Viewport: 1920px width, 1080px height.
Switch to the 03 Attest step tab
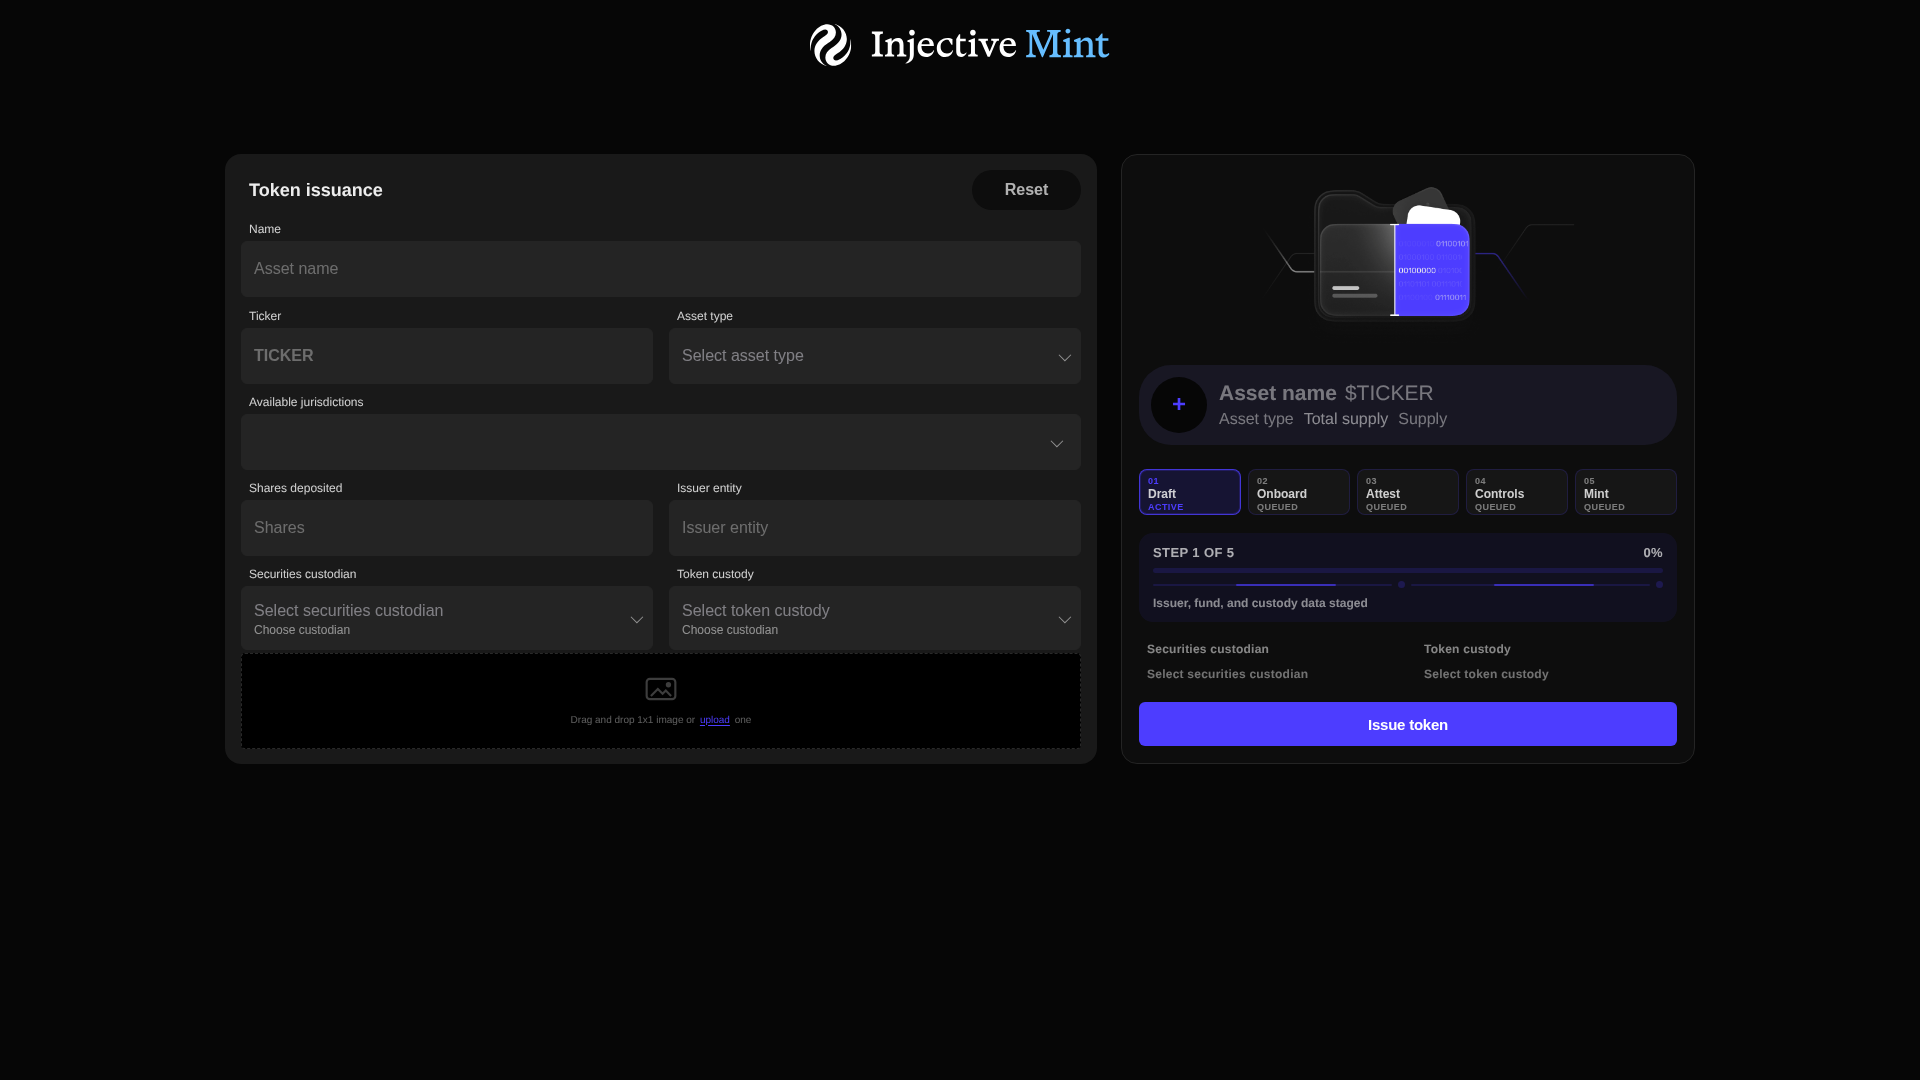click(x=1408, y=492)
